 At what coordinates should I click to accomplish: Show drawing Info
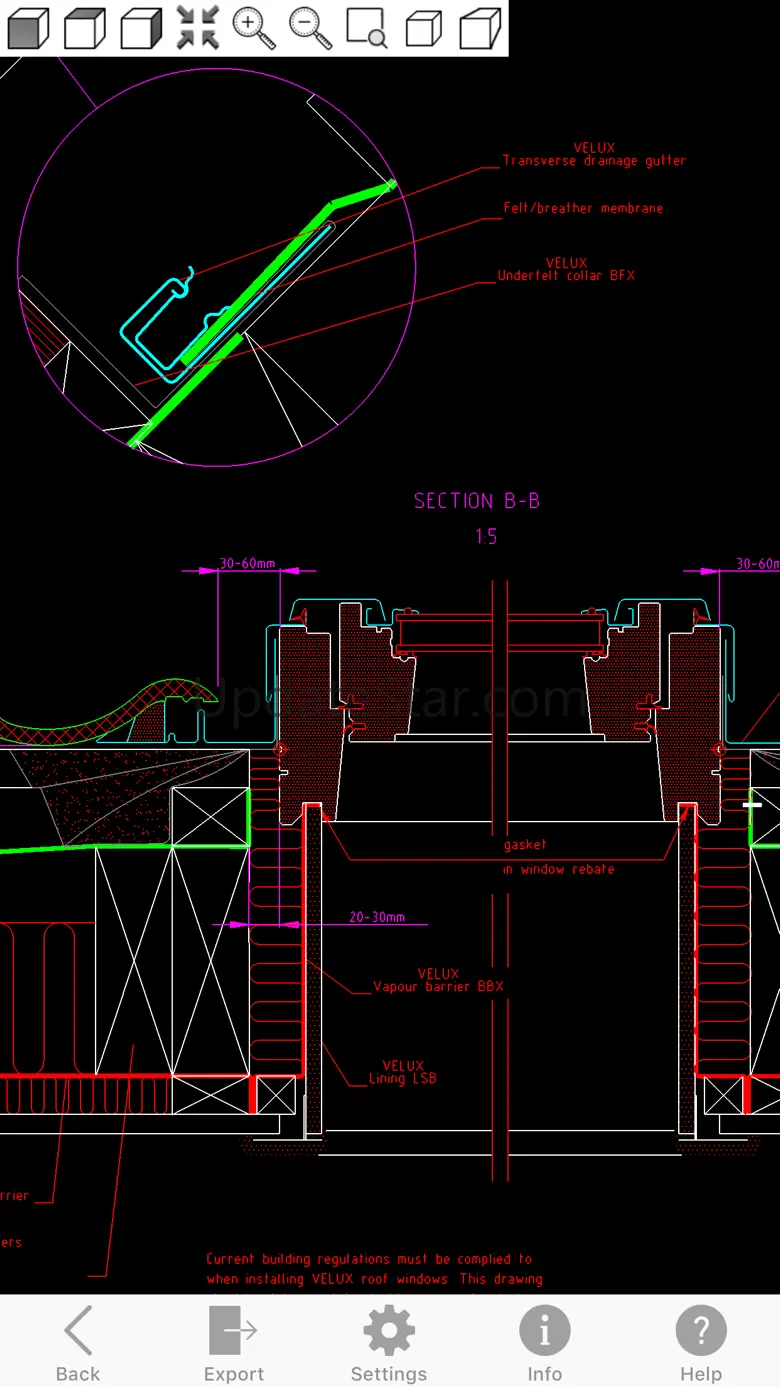point(545,1343)
